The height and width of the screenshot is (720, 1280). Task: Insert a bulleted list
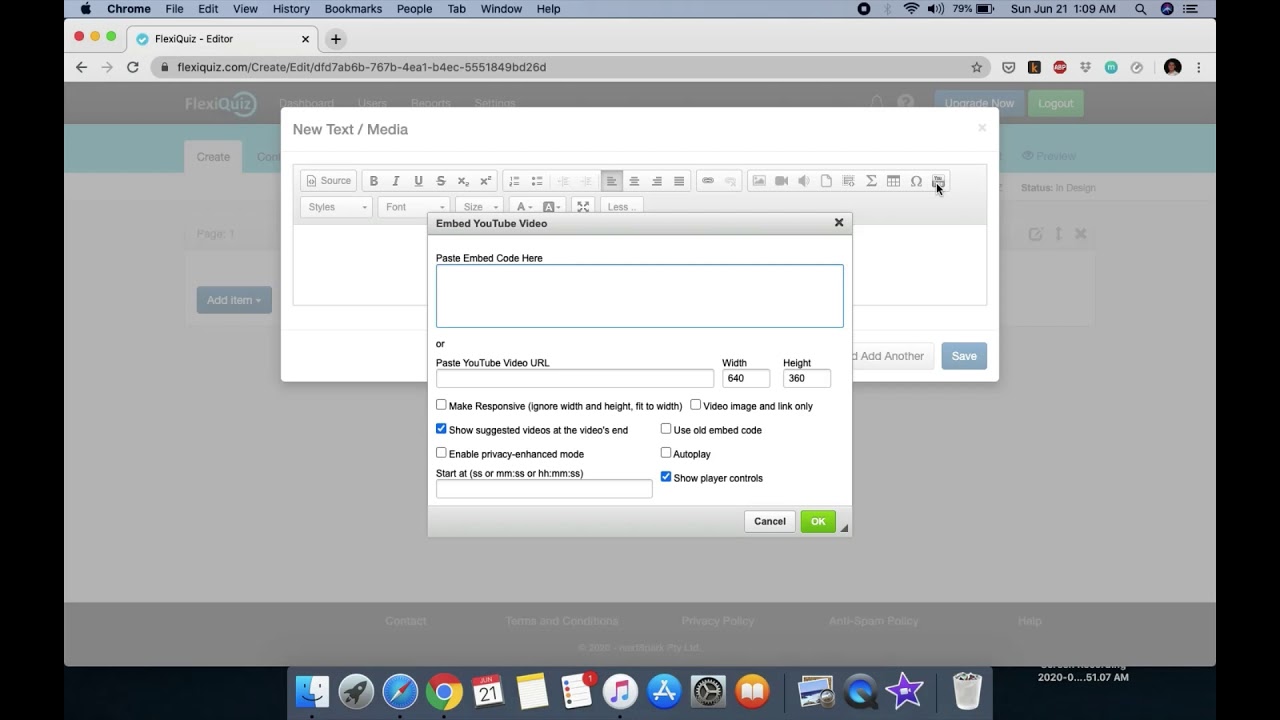pyautogui.click(x=537, y=181)
